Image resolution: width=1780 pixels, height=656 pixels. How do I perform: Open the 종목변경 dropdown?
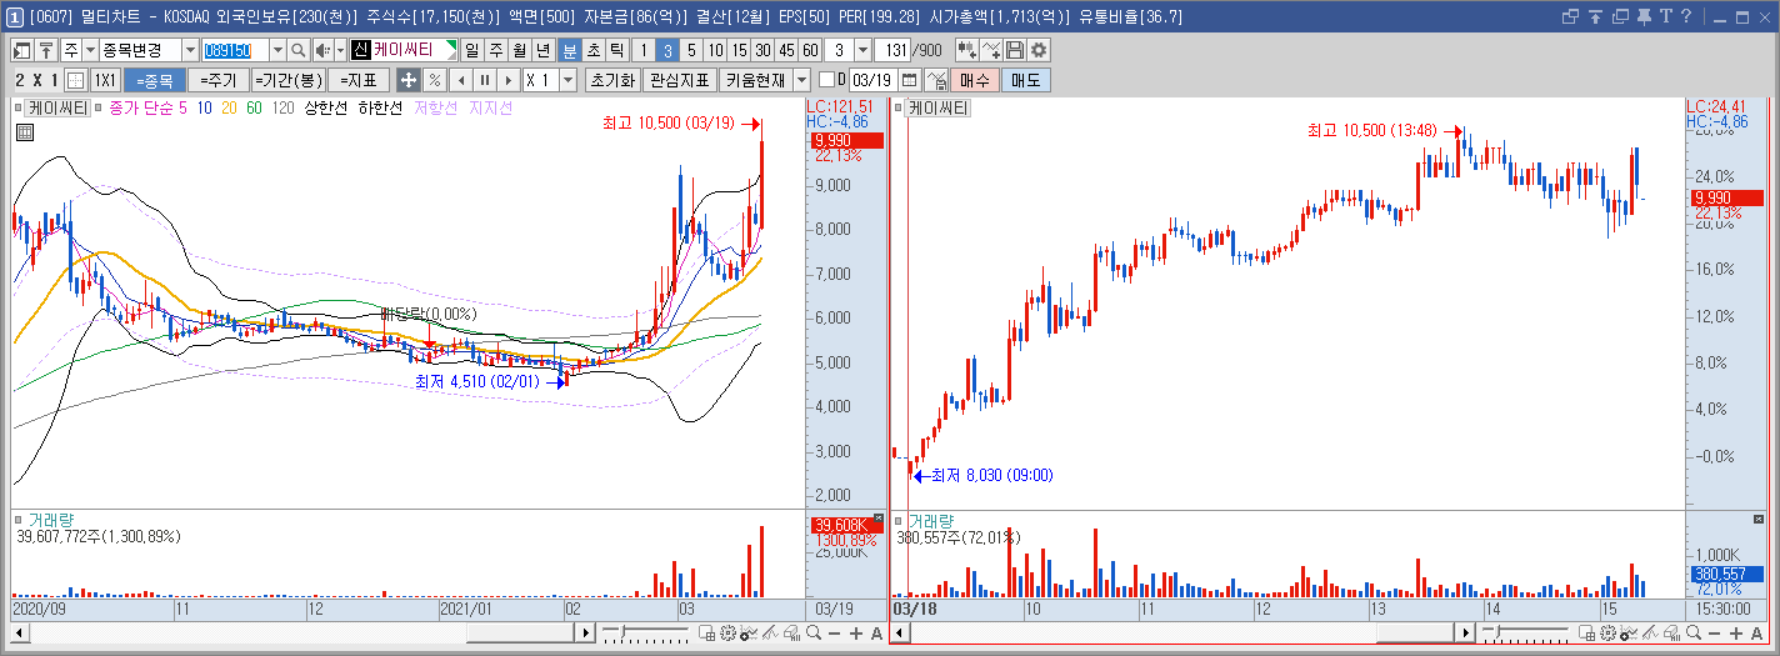point(190,50)
